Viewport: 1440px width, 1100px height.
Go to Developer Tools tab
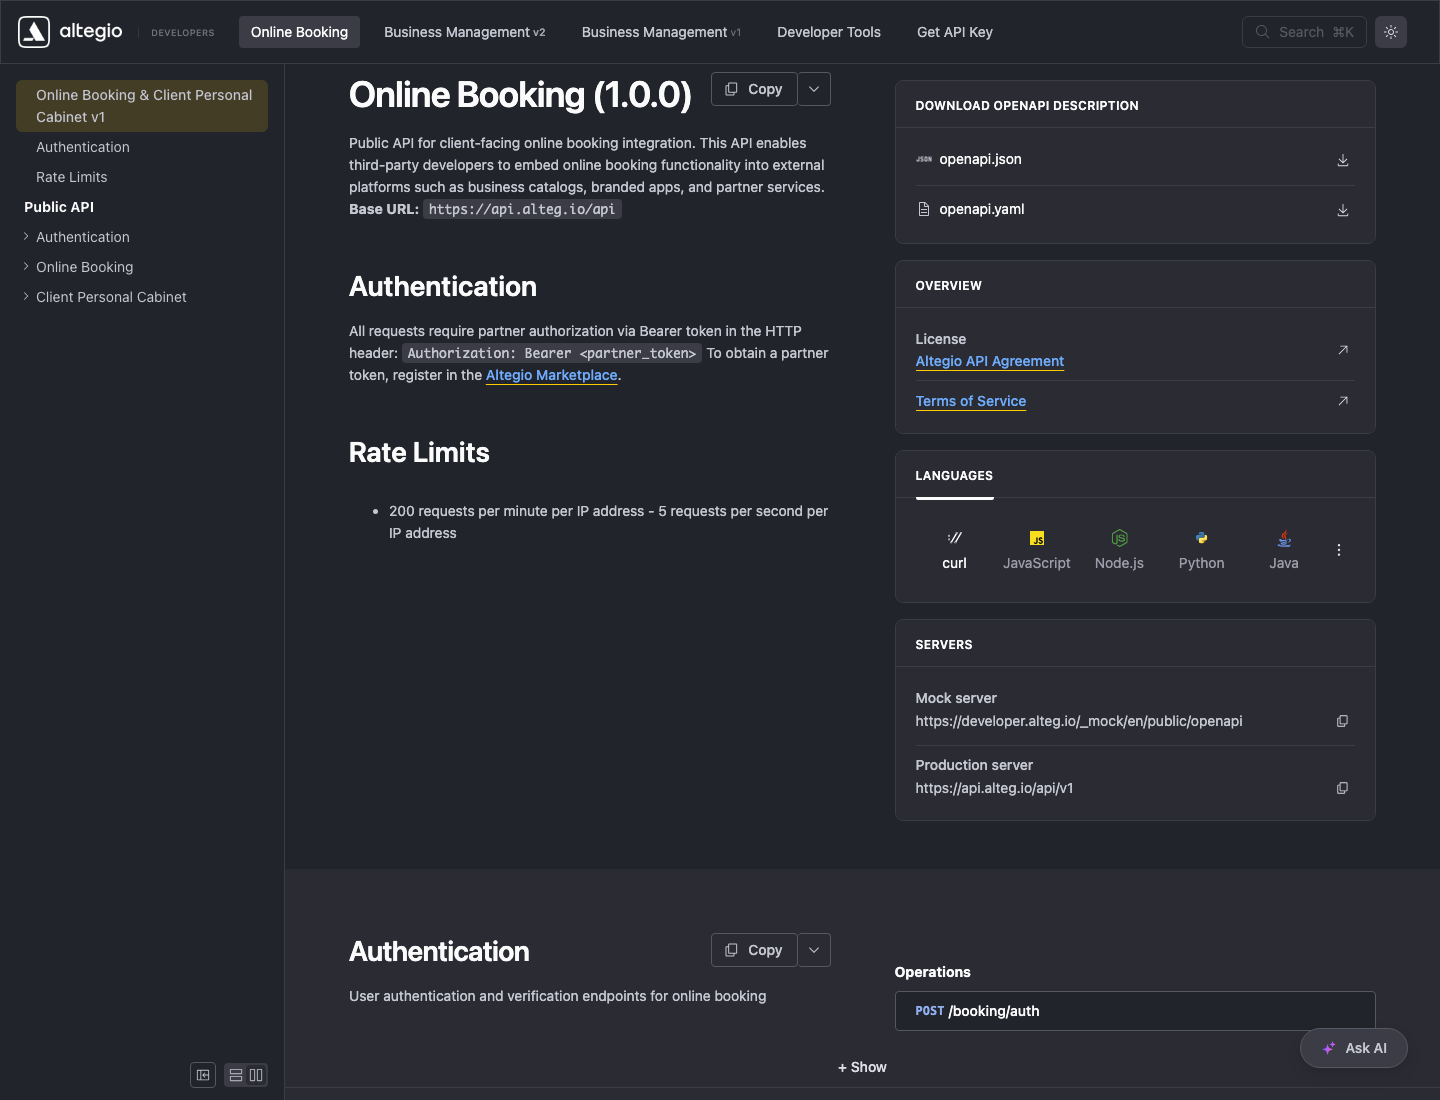tap(829, 32)
